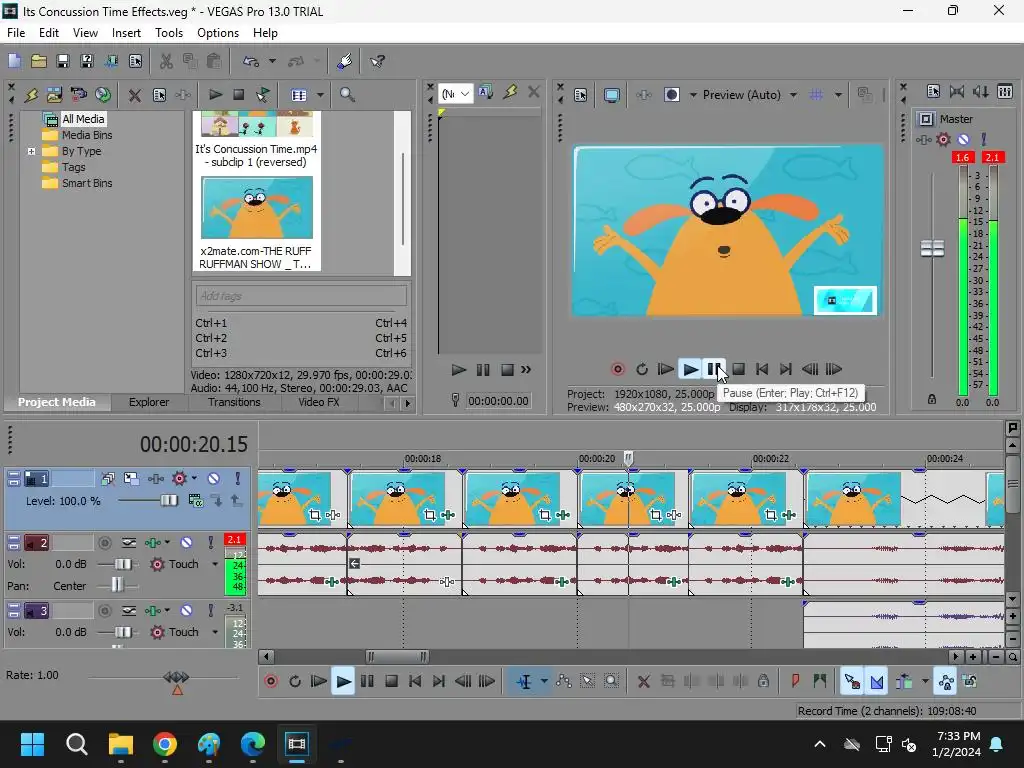Remove selected media with the X icon
Viewport: 1024px width, 768px height.
[x=135, y=95]
